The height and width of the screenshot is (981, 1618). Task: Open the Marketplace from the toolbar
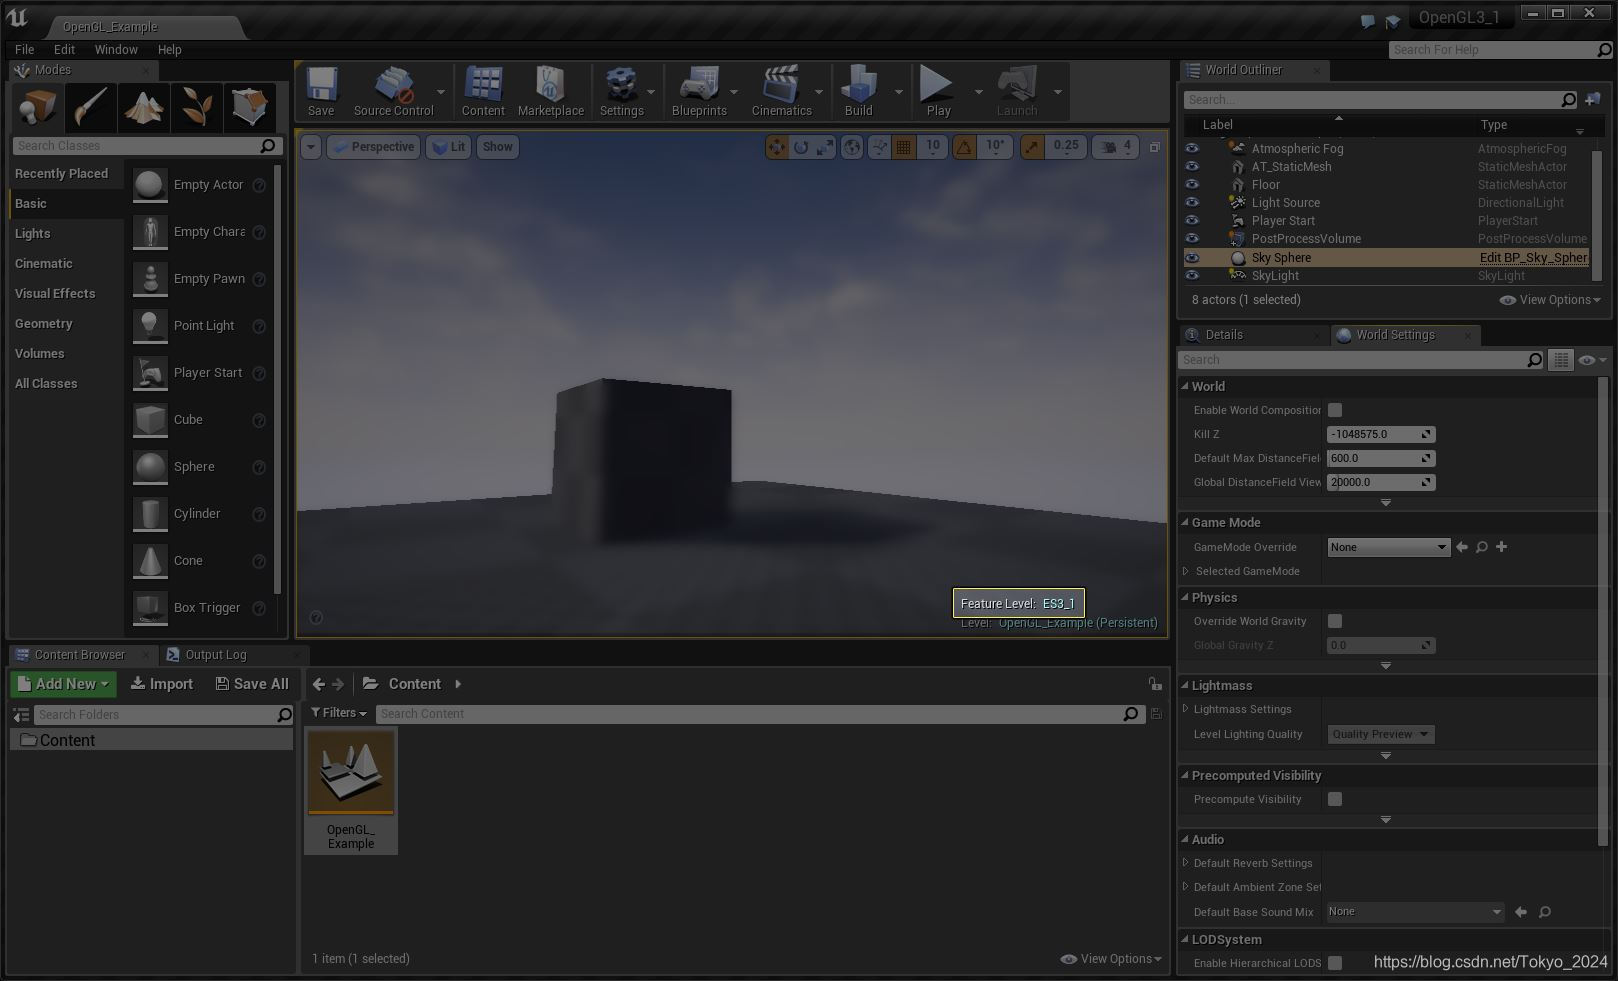551,90
